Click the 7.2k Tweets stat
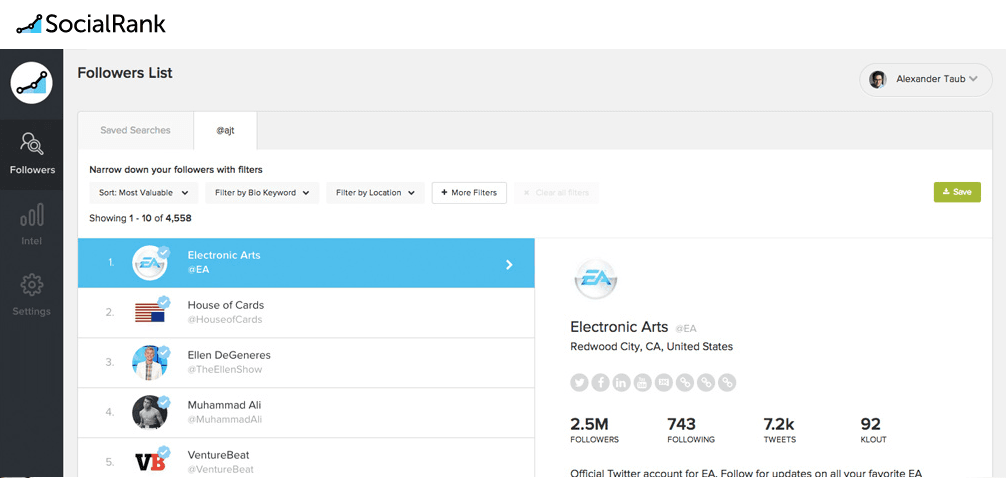Viewport: 1007px width, 478px height. (x=780, y=430)
